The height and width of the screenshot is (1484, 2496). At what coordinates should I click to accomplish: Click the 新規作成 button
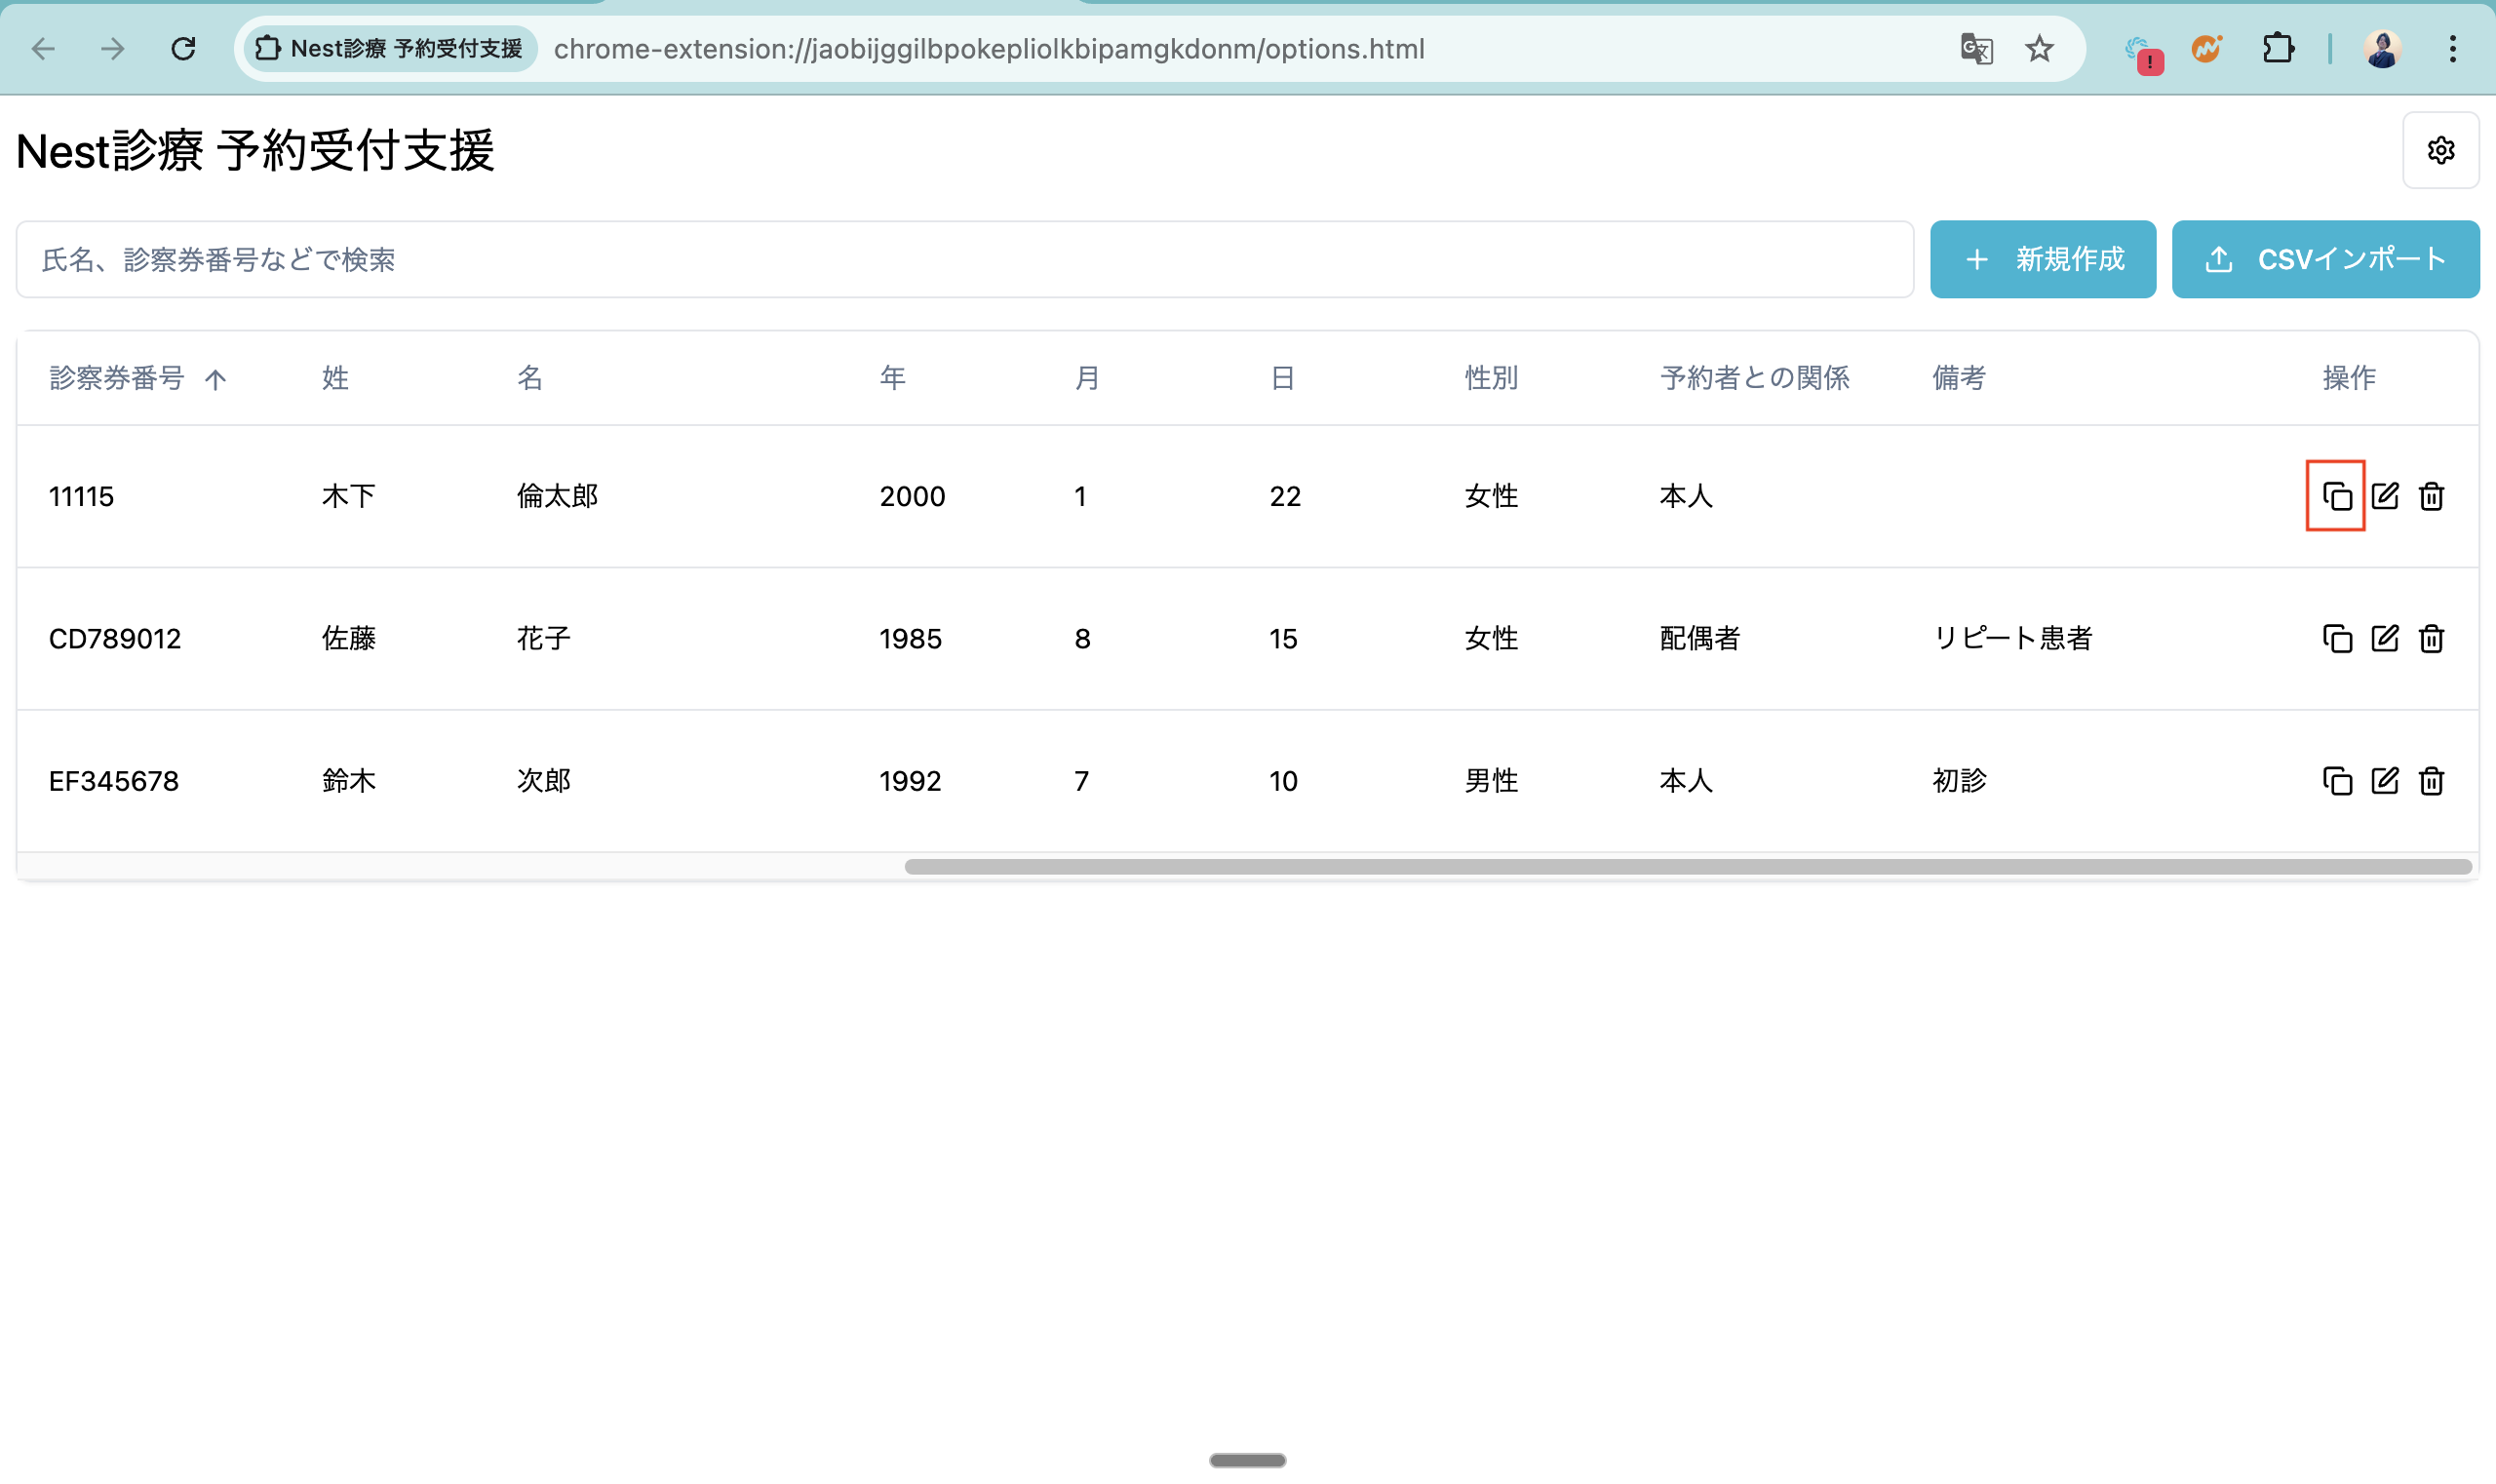pyautogui.click(x=2042, y=259)
